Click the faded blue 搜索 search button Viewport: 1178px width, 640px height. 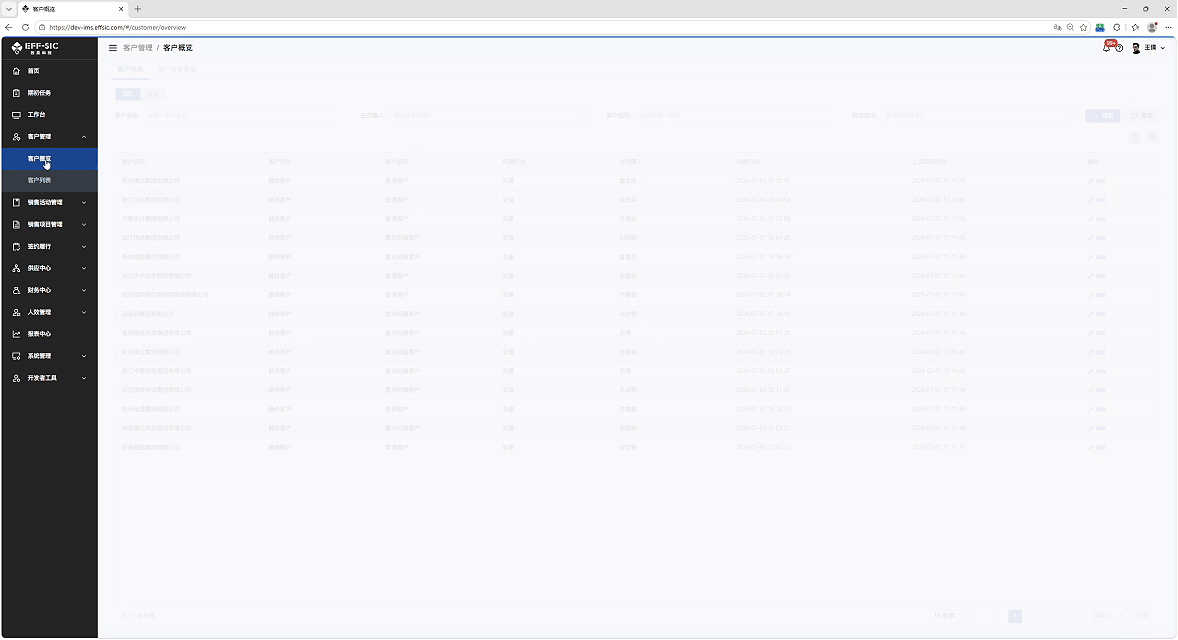[x=1103, y=116]
